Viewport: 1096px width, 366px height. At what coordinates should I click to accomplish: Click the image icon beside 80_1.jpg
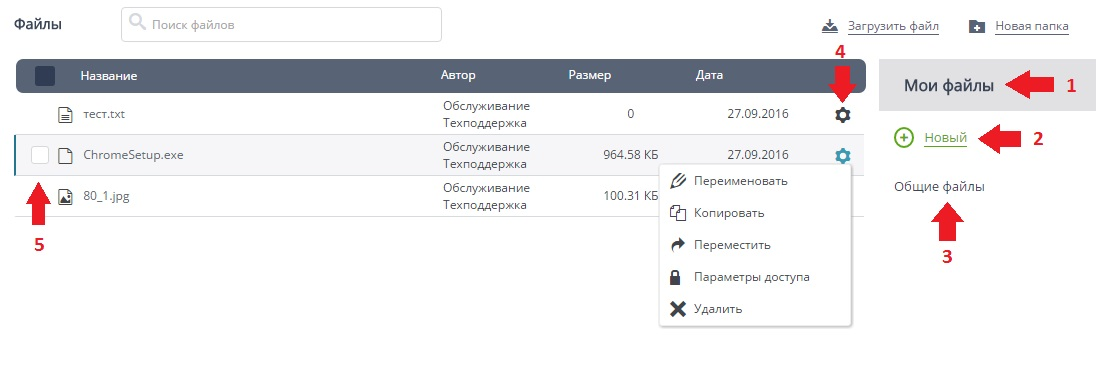coord(65,196)
